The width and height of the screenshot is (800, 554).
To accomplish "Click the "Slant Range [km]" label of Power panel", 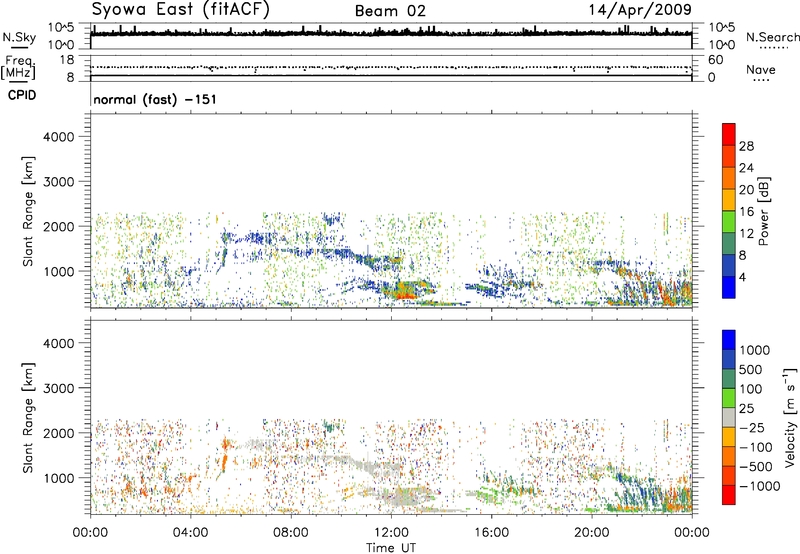I will [x=28, y=211].
